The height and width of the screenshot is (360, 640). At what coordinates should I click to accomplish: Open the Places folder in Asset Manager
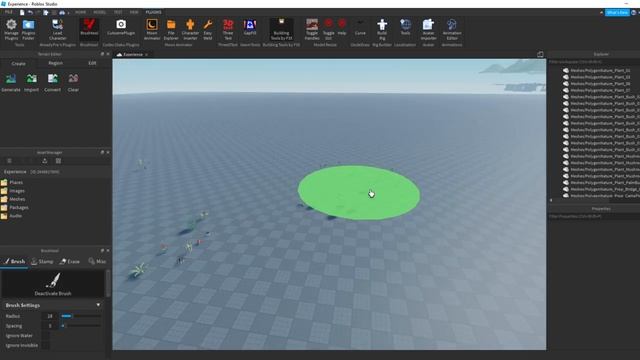coord(12,182)
